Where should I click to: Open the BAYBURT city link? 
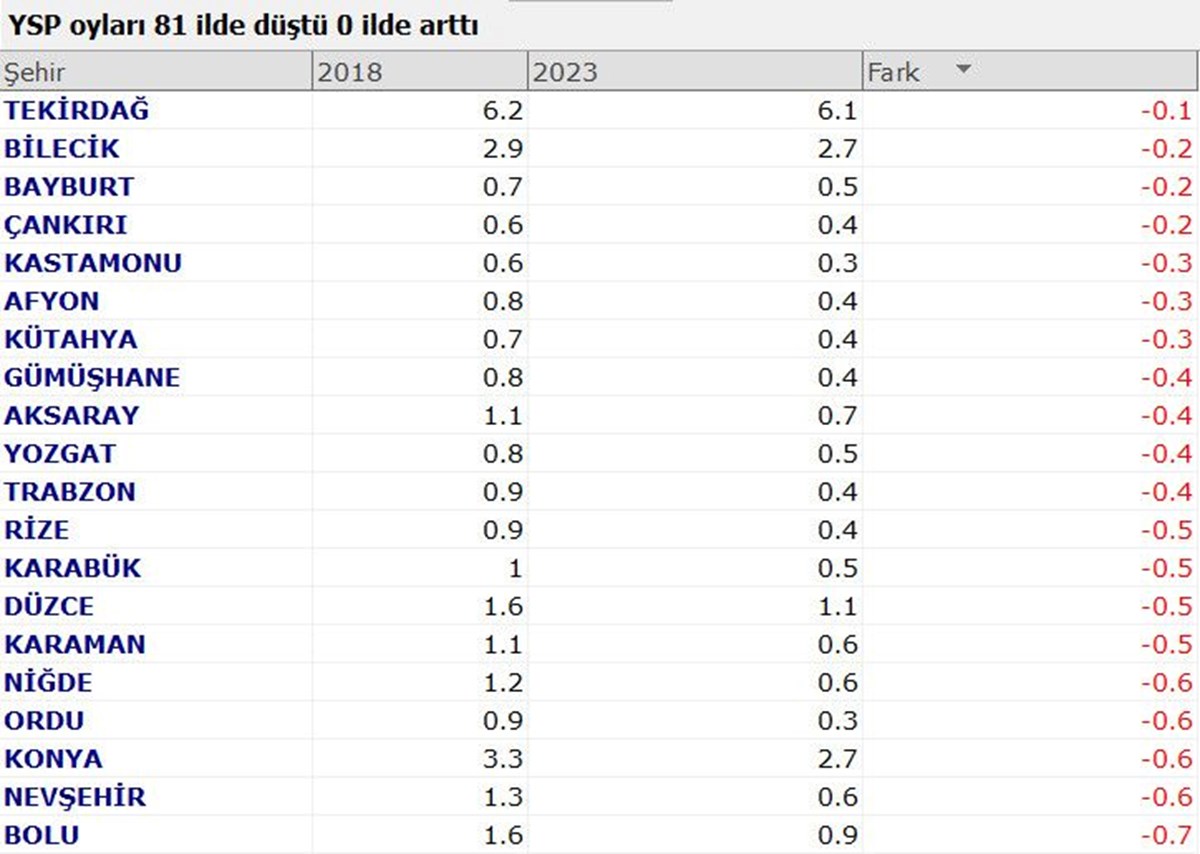pos(69,186)
